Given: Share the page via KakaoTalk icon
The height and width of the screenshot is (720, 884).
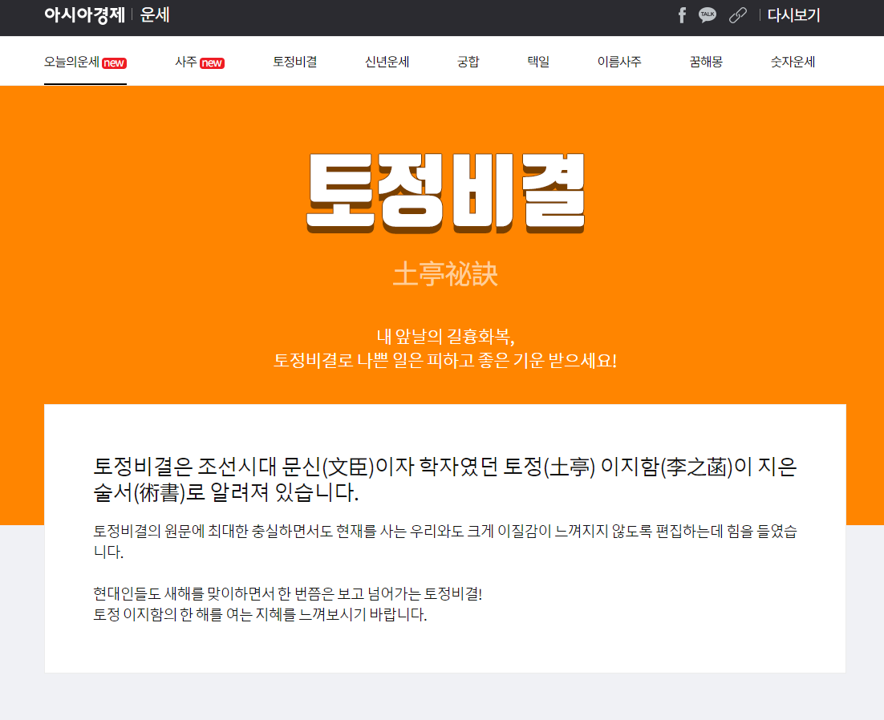Looking at the screenshot, I should pos(708,16).
